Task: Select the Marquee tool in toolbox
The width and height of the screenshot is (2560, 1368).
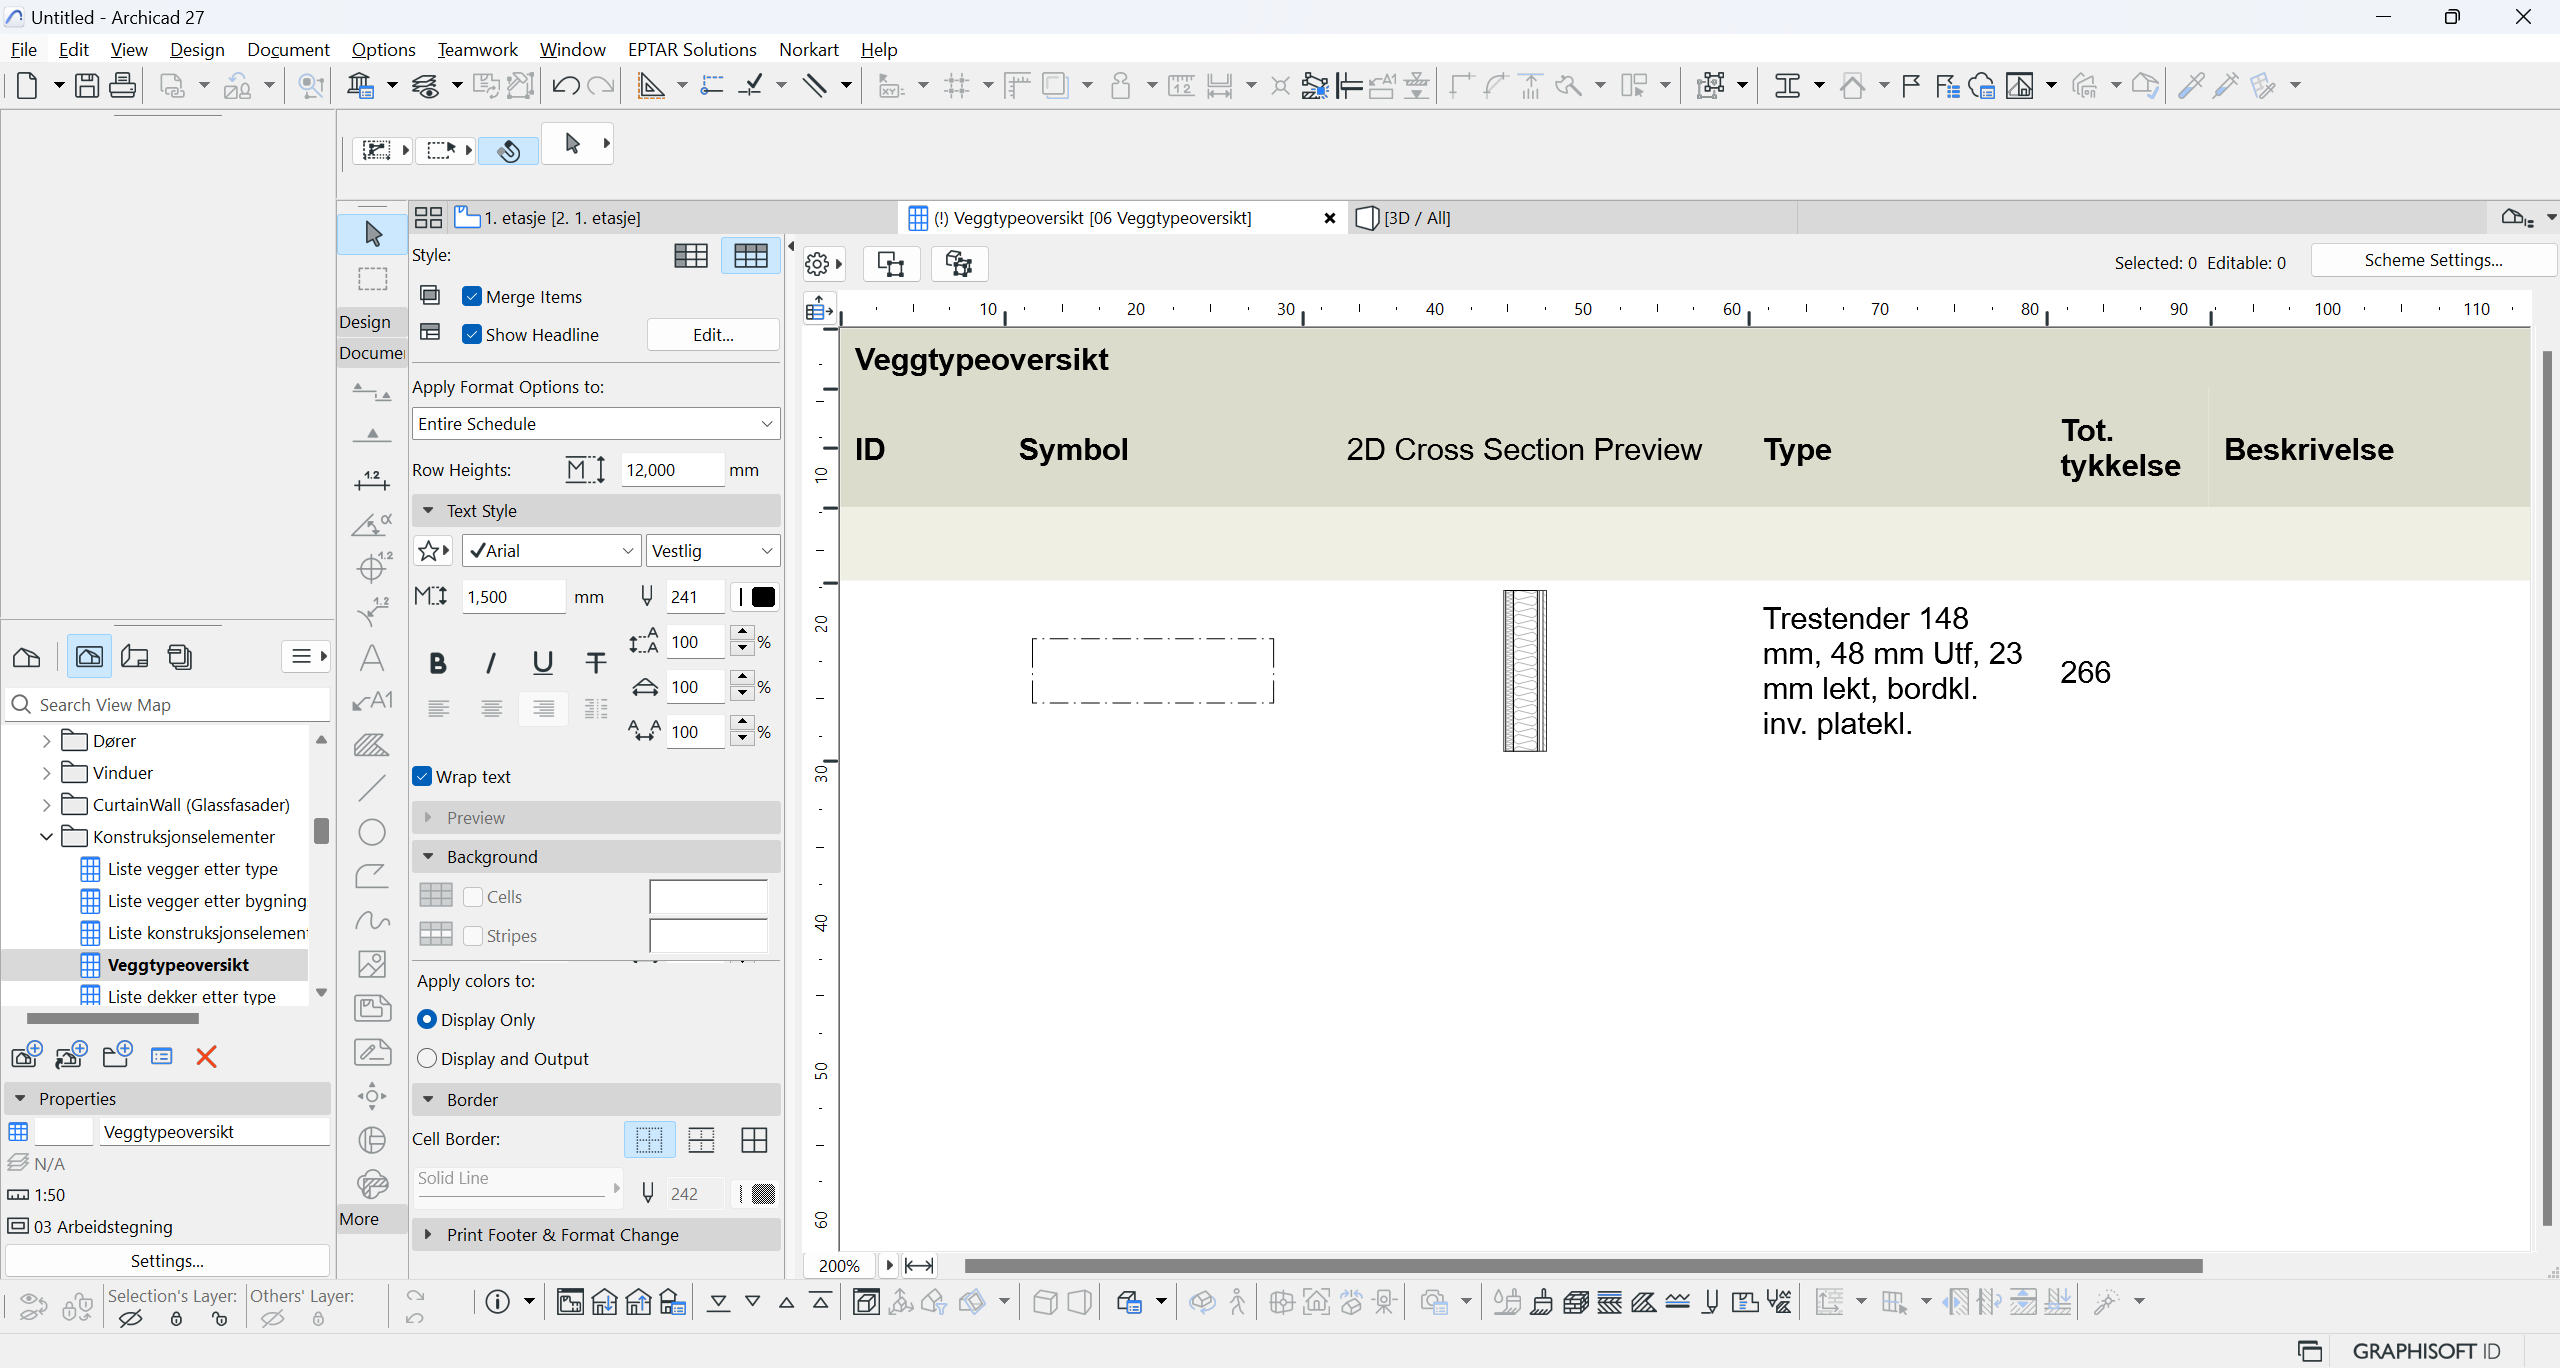Action: point(373,279)
